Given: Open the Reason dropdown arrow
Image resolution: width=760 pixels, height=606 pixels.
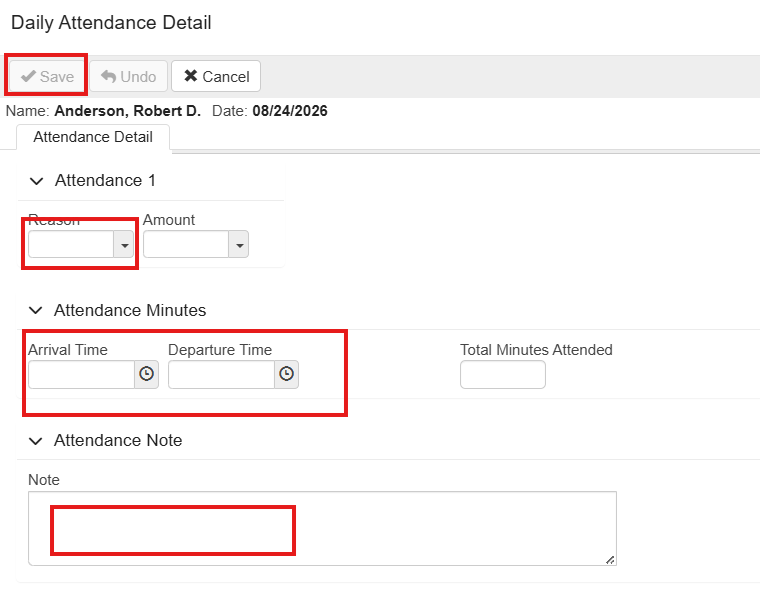Looking at the screenshot, I should pyautogui.click(x=124, y=244).
